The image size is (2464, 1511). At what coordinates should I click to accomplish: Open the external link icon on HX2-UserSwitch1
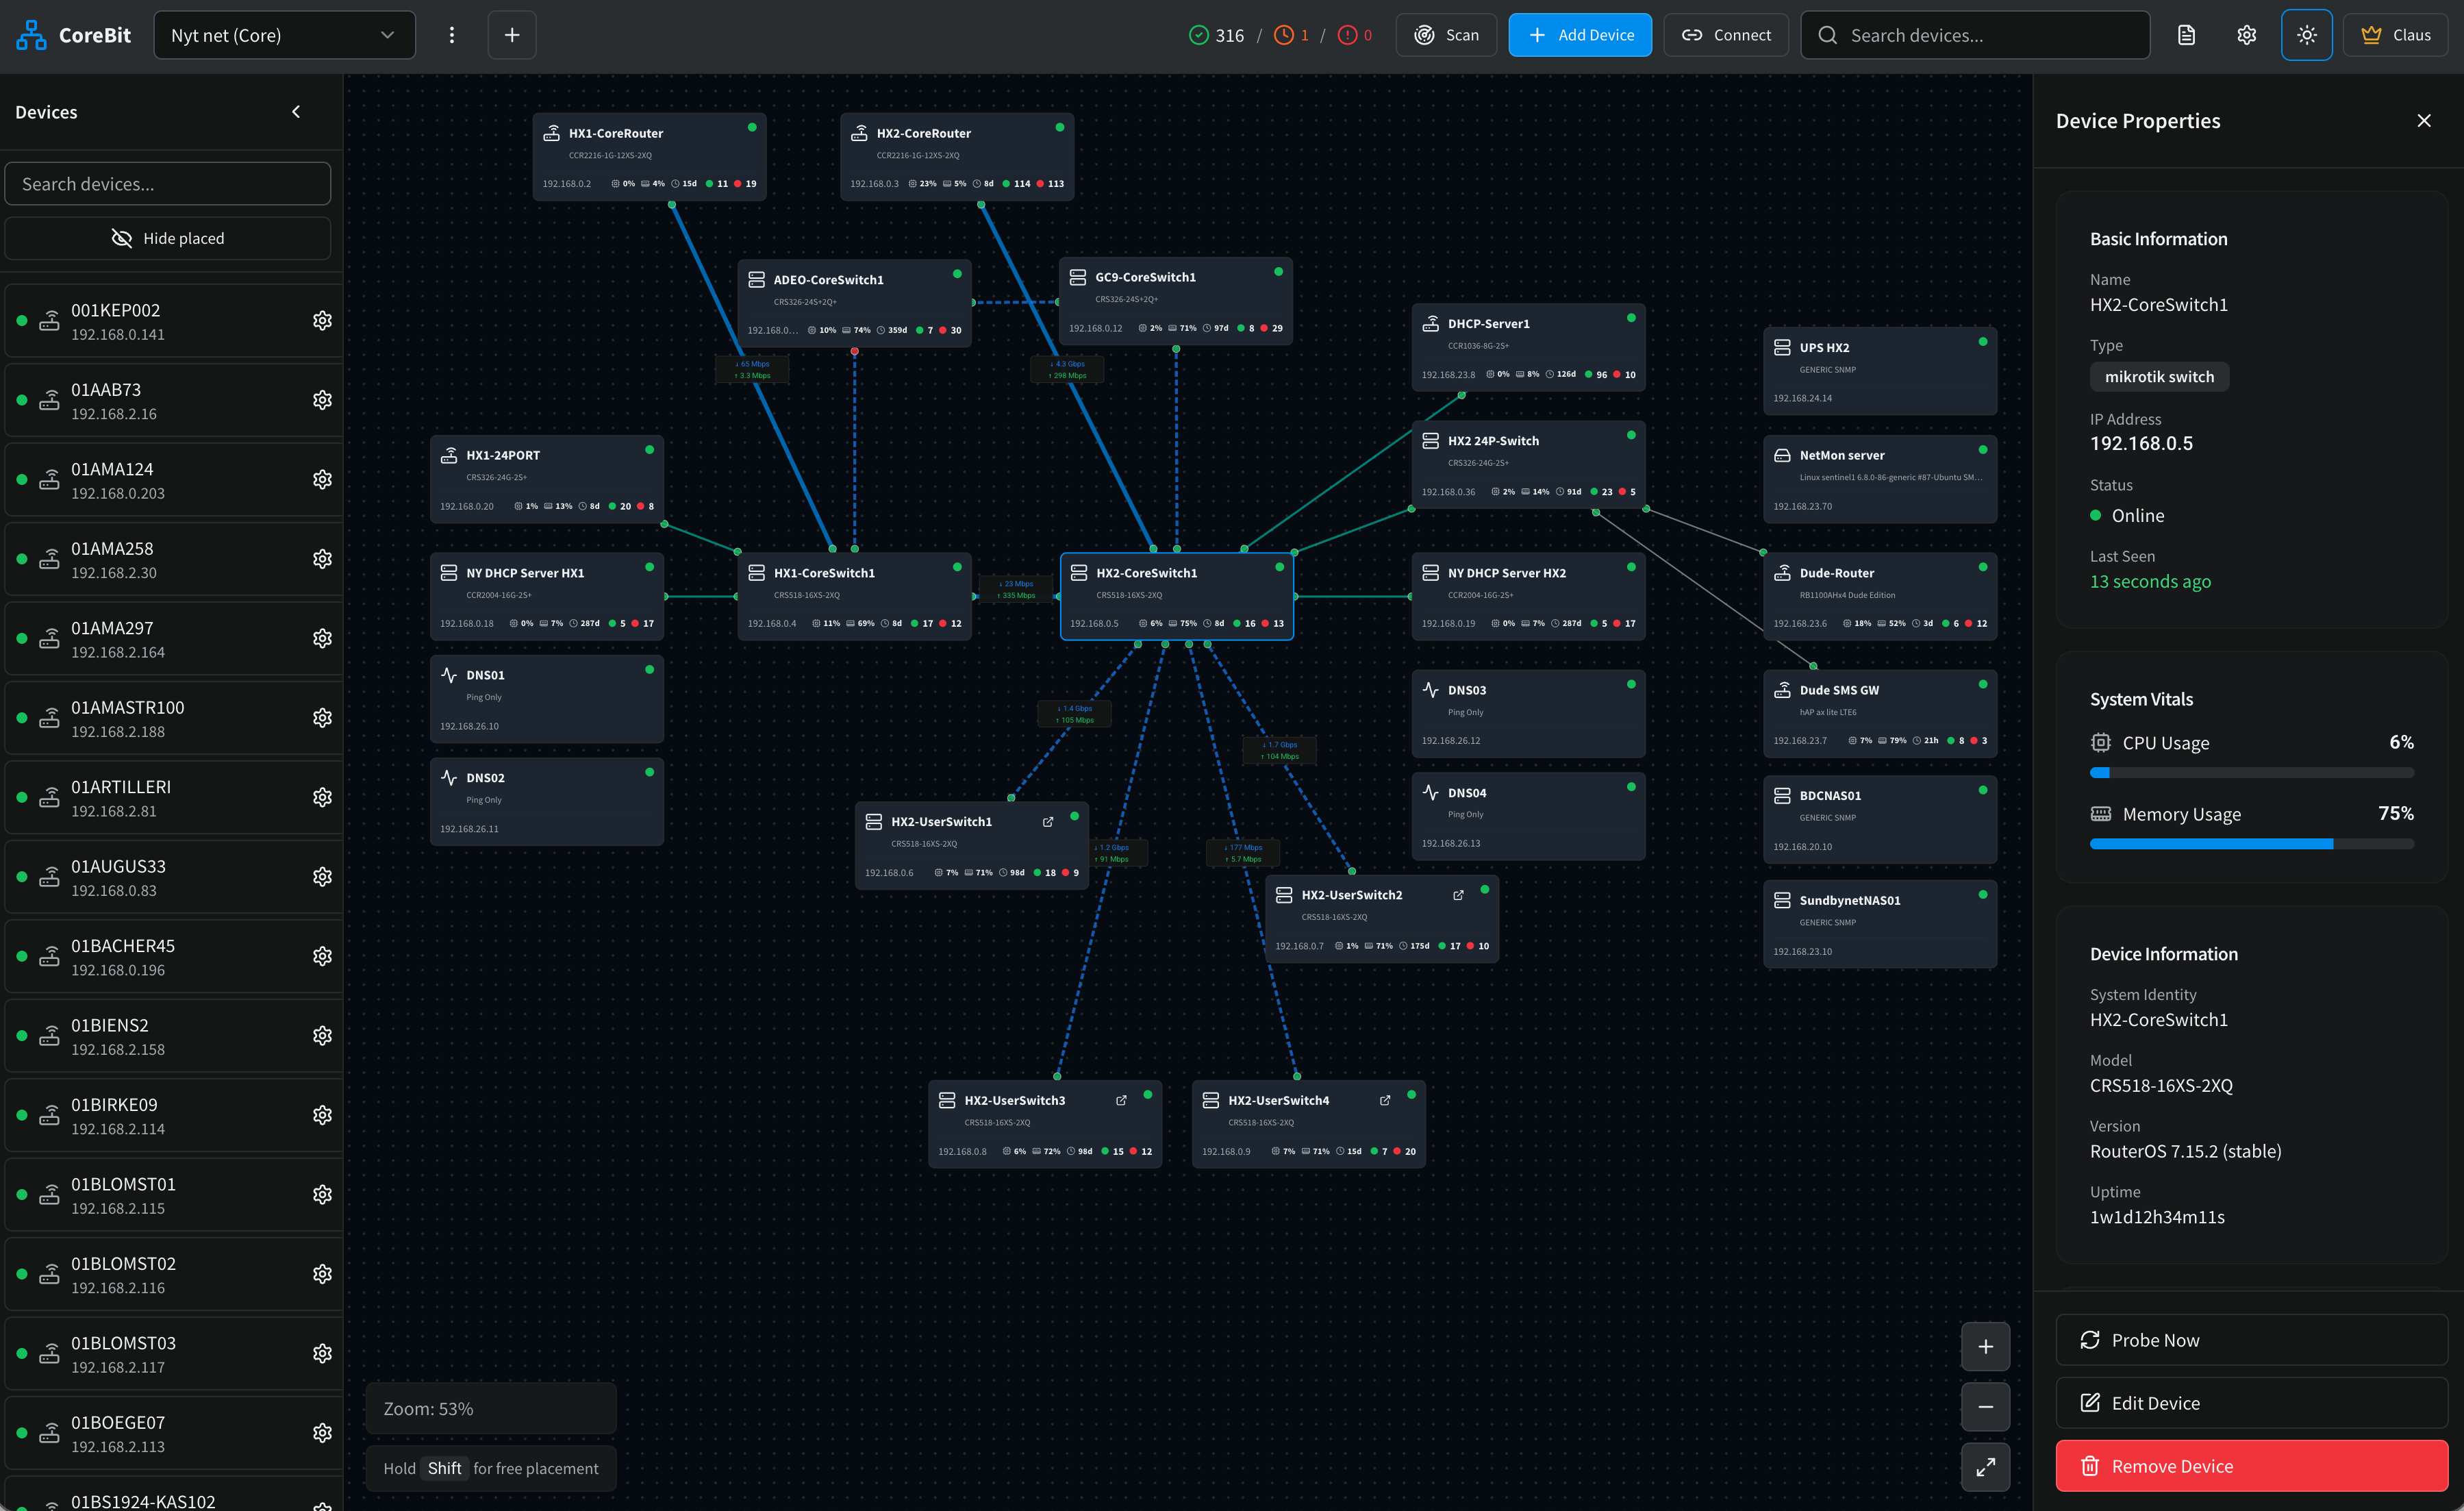(1048, 822)
